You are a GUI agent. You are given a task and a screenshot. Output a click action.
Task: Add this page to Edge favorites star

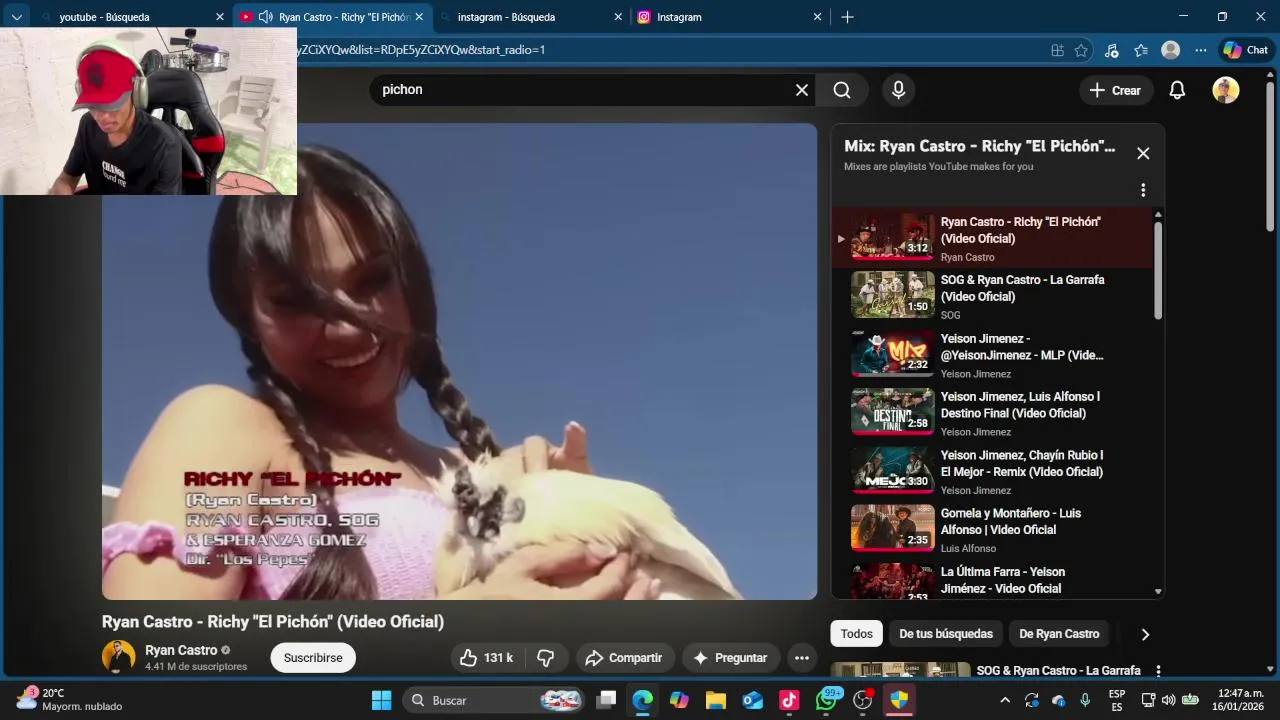coord(1081,50)
